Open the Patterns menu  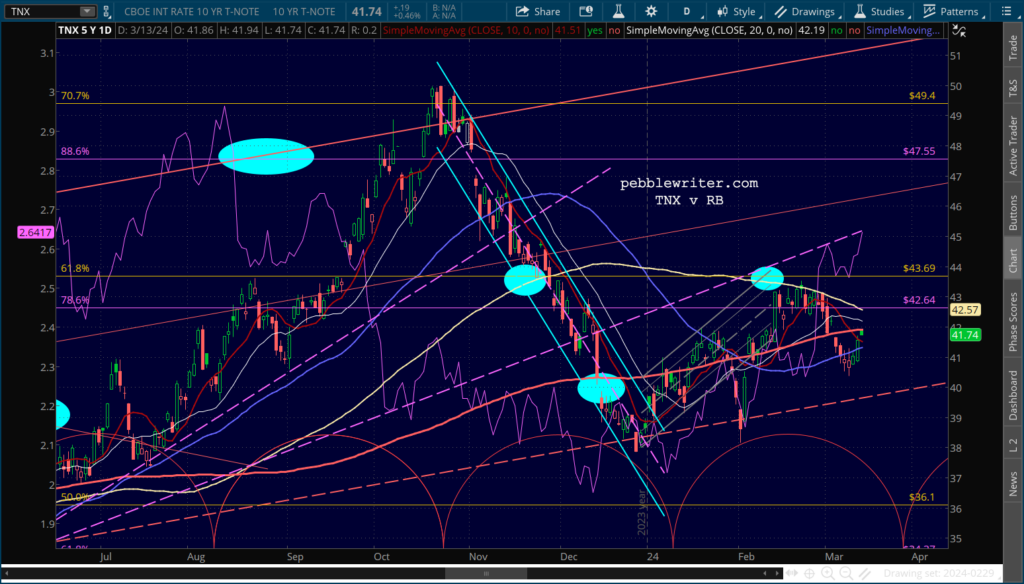coord(951,11)
